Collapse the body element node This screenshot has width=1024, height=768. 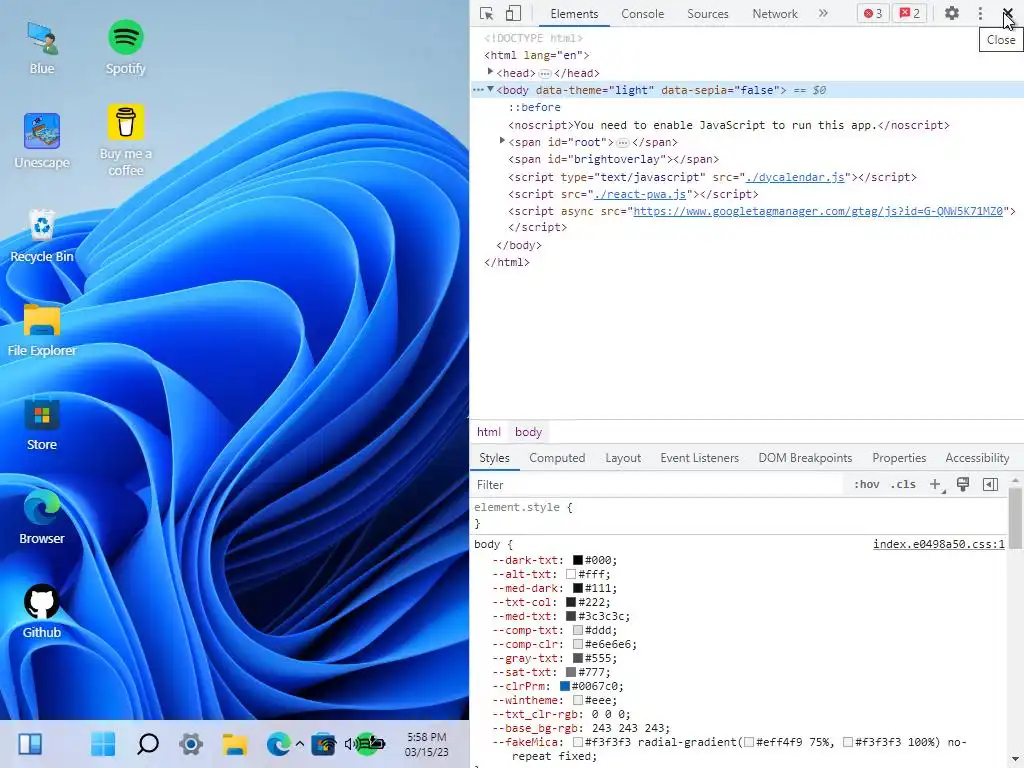tap(490, 89)
